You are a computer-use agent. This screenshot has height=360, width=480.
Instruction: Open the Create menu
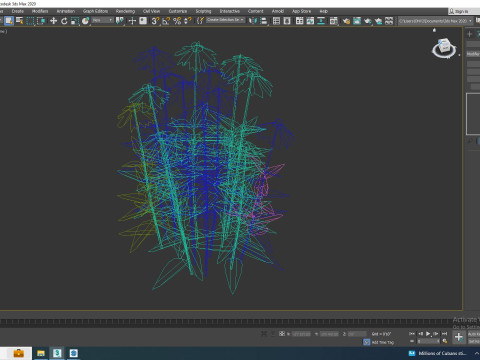(x=18, y=11)
